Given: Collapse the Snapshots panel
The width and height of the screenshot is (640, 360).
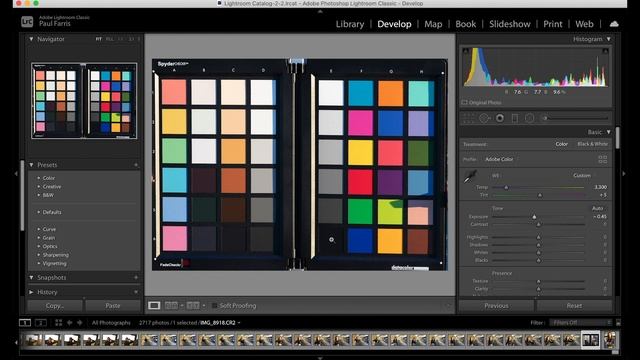Looking at the screenshot, I should [31, 278].
